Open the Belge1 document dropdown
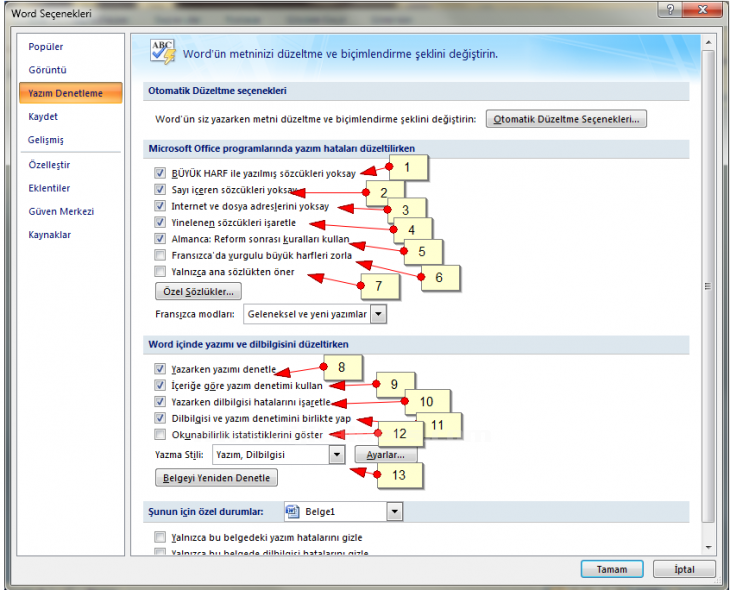 point(394,512)
